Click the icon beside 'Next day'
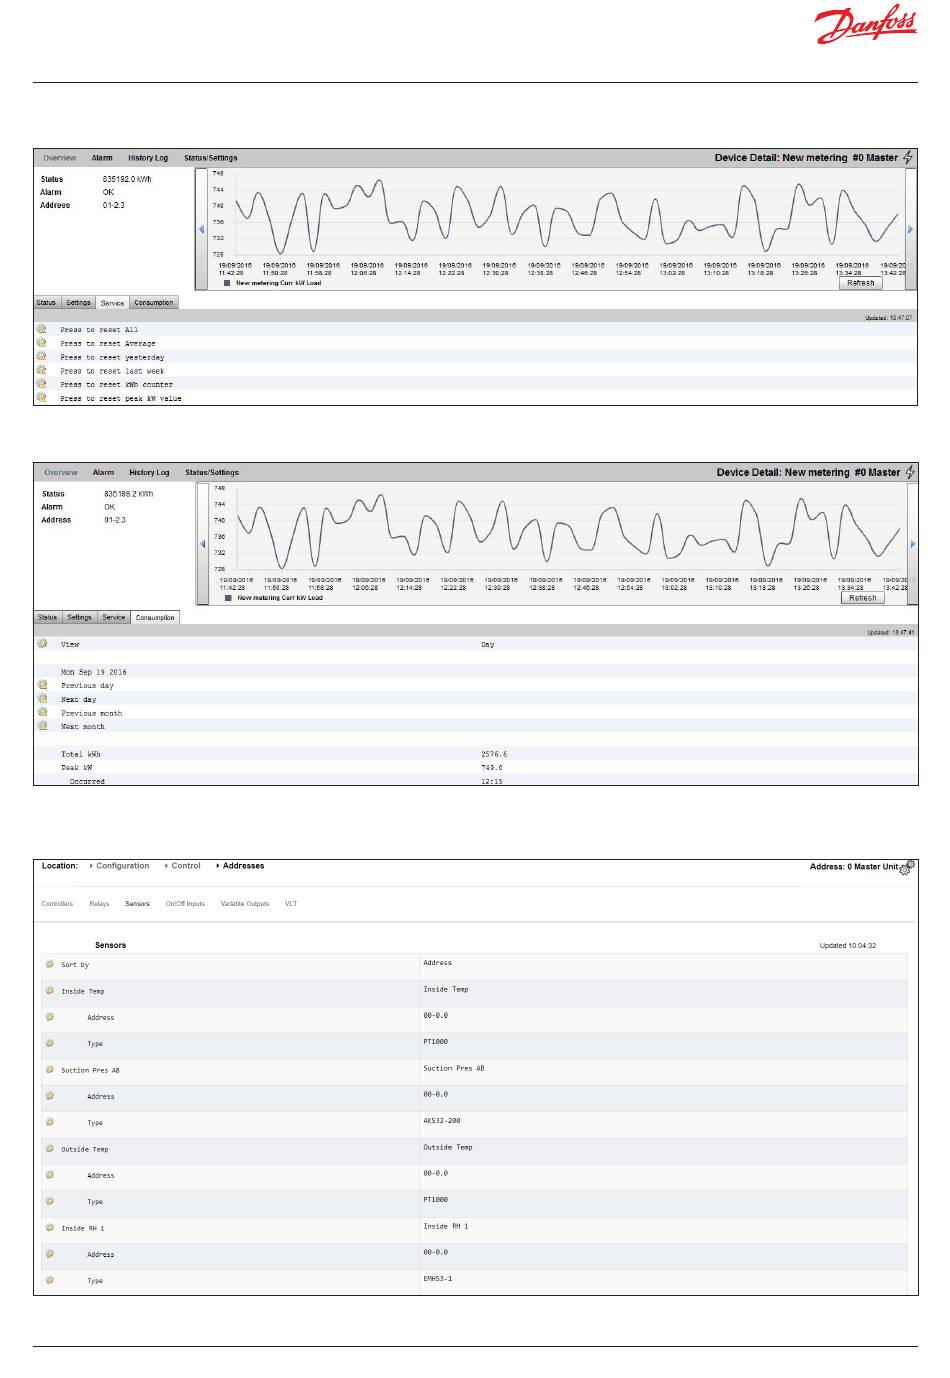 point(42,699)
